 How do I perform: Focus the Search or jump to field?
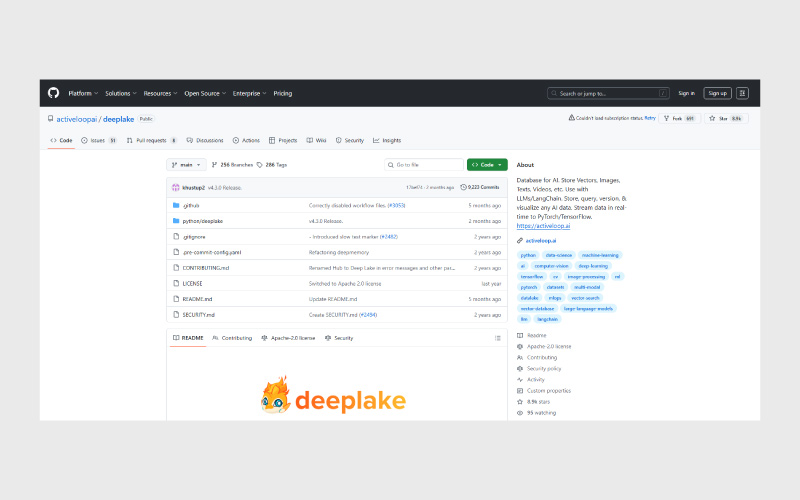pyautogui.click(x=608, y=93)
